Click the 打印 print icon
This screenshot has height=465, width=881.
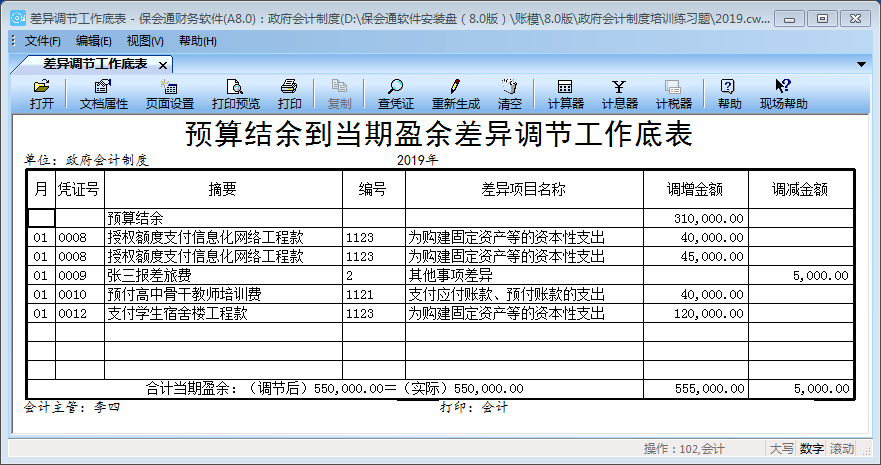point(289,94)
